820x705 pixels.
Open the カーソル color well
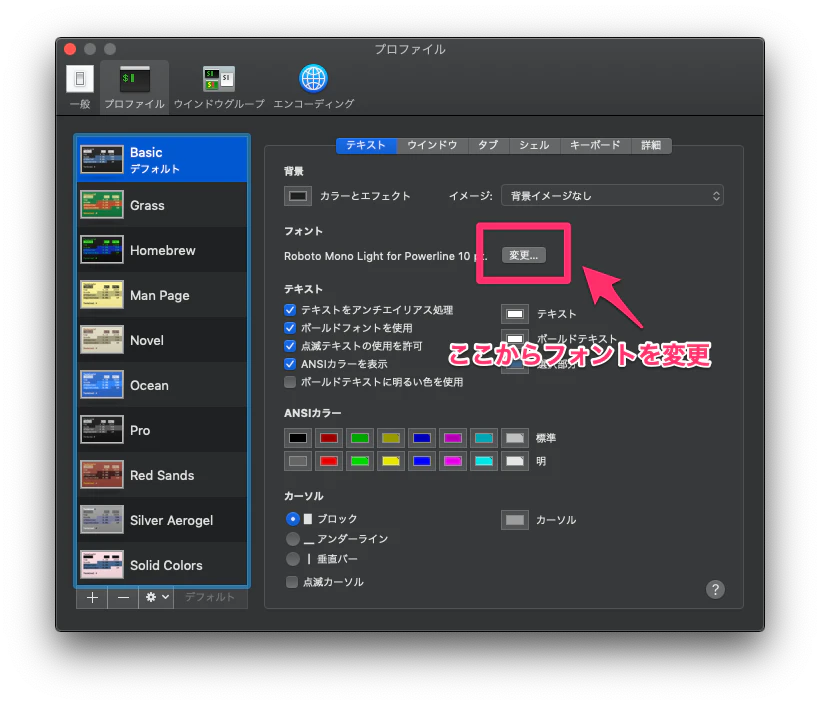(x=515, y=520)
